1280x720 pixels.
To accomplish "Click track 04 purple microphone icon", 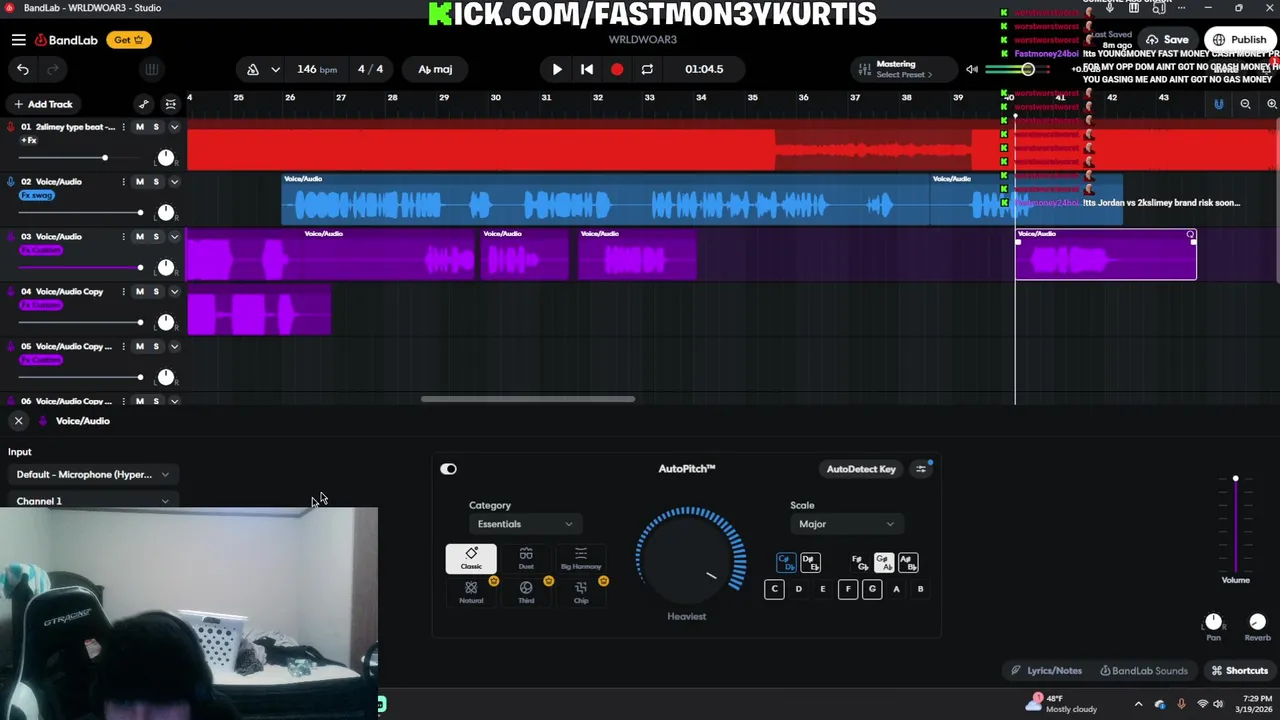I will (11, 292).
